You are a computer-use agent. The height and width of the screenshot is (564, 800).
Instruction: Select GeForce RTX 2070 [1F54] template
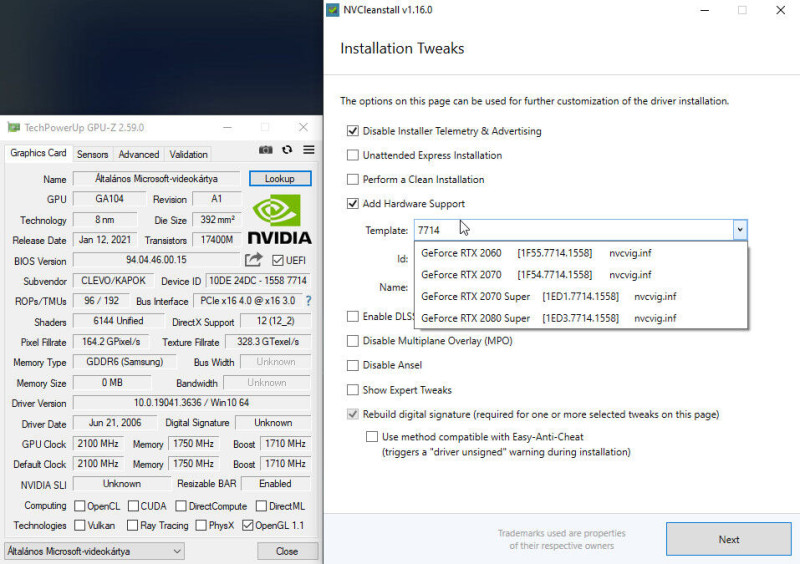pyautogui.click(x=581, y=275)
